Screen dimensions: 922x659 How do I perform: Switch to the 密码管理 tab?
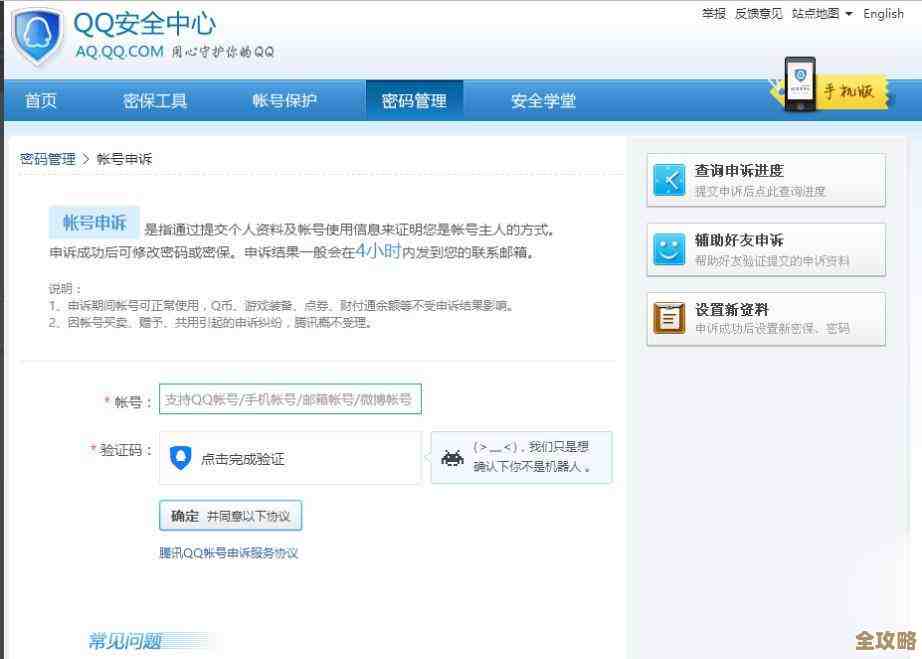pyautogui.click(x=415, y=100)
